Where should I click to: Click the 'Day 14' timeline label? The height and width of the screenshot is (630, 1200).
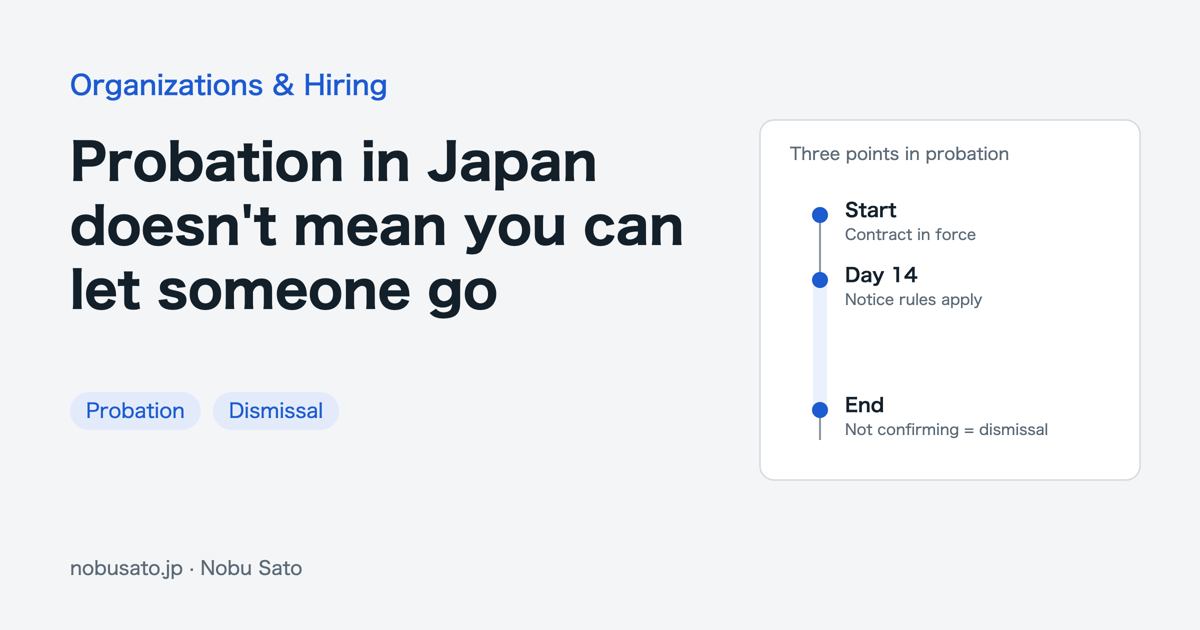[x=881, y=275]
